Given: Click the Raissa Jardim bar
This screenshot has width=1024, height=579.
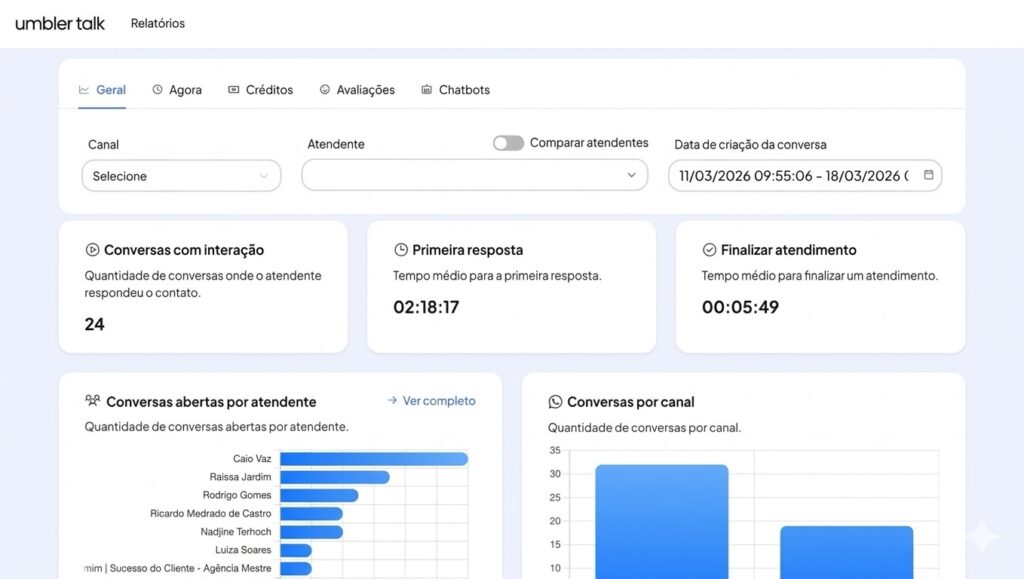Looking at the screenshot, I should coord(335,477).
